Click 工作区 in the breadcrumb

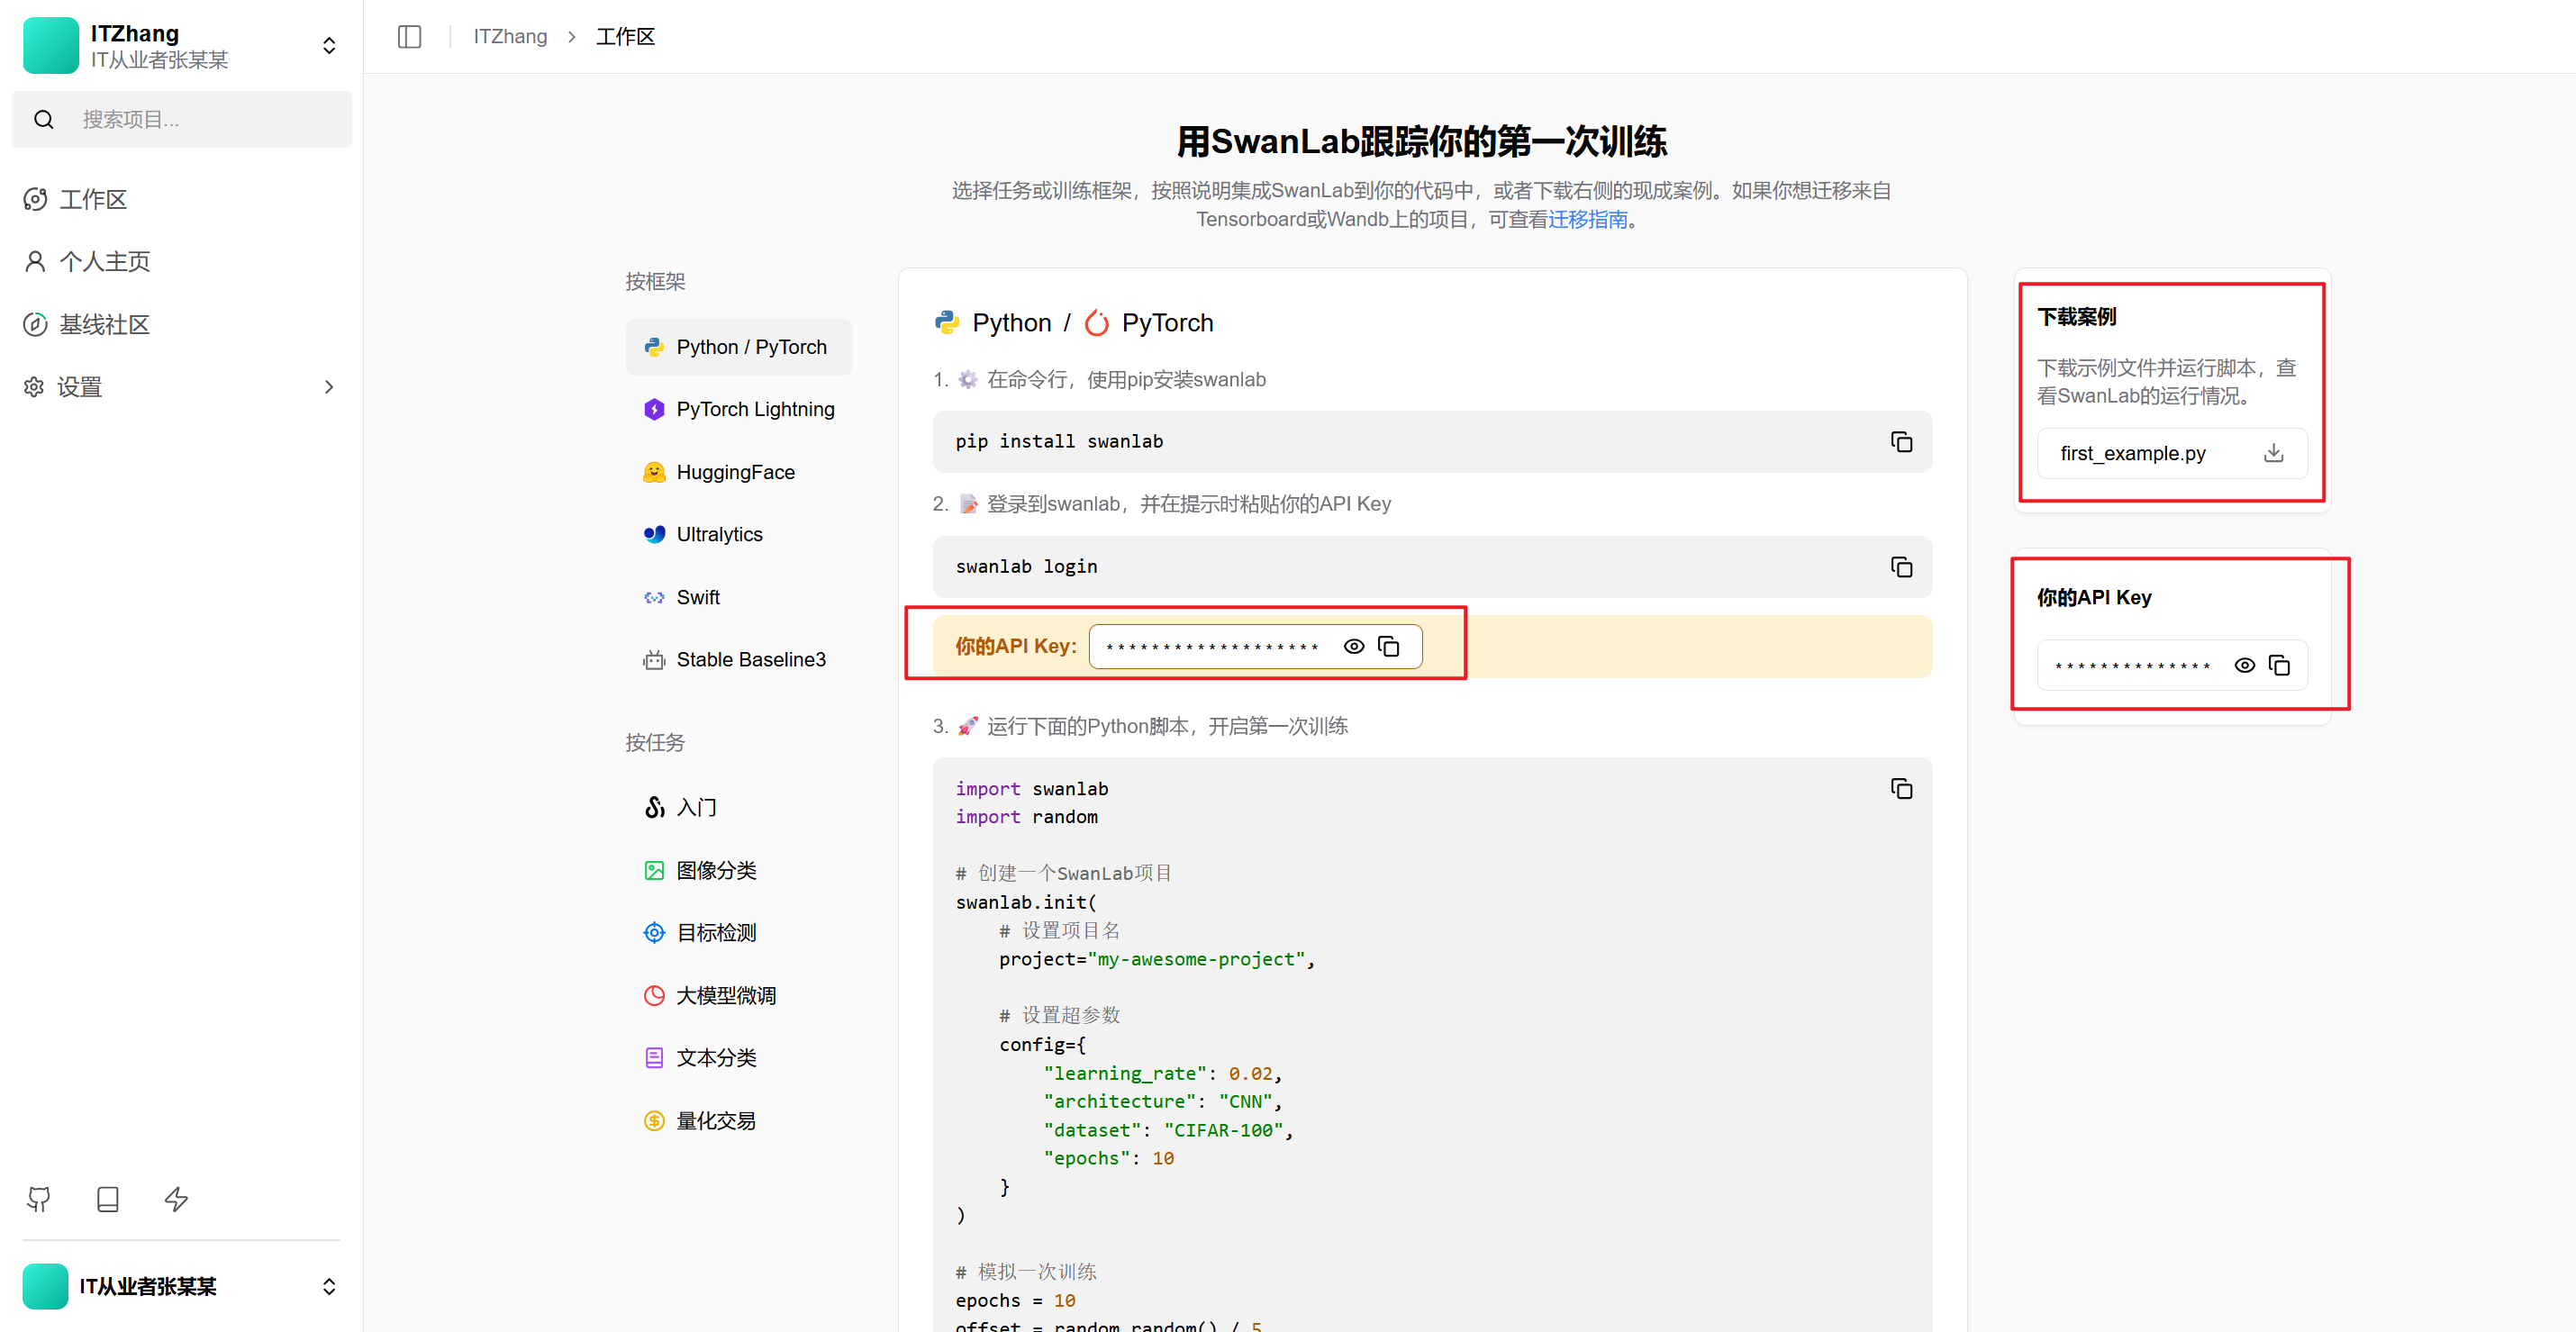[x=625, y=37]
